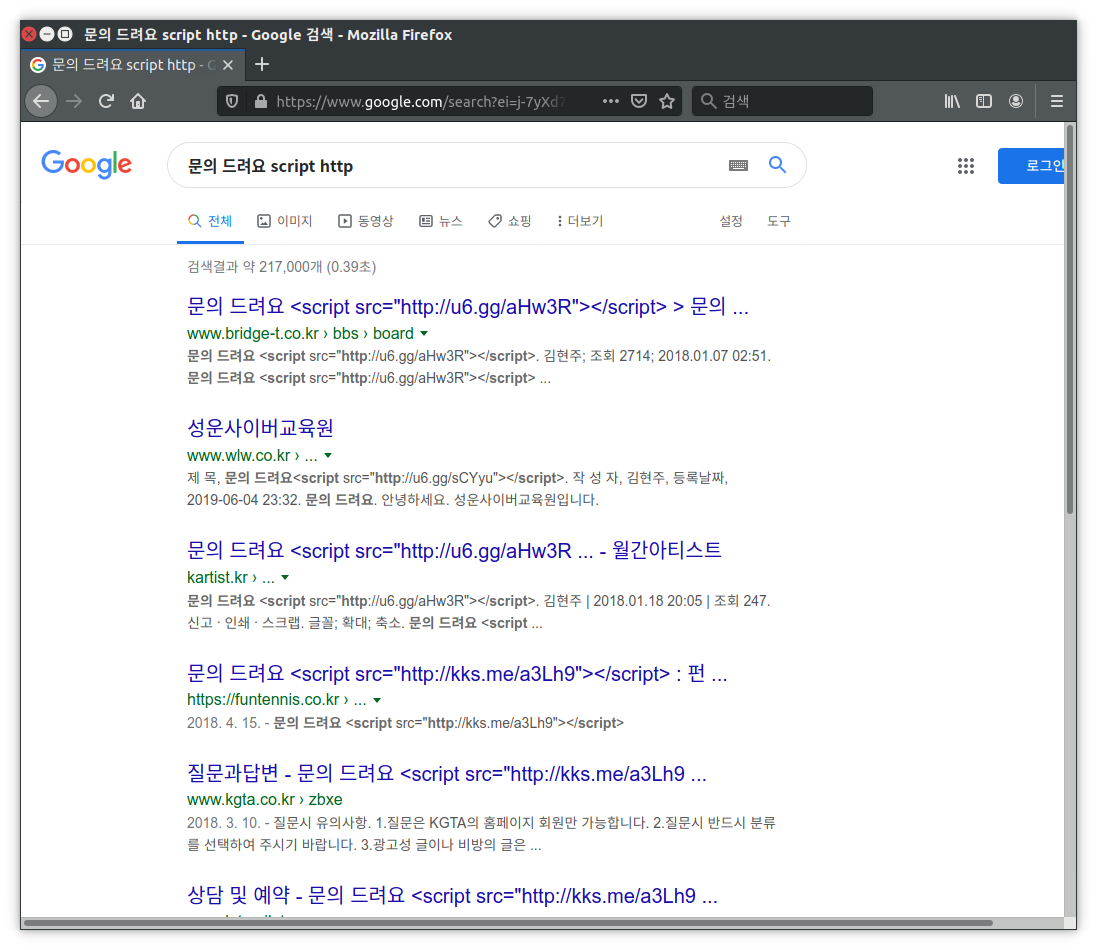Image resolution: width=1097 pixels, height=950 pixels.
Task: Open Google on-screen keyboard icon
Action: [x=738, y=166]
